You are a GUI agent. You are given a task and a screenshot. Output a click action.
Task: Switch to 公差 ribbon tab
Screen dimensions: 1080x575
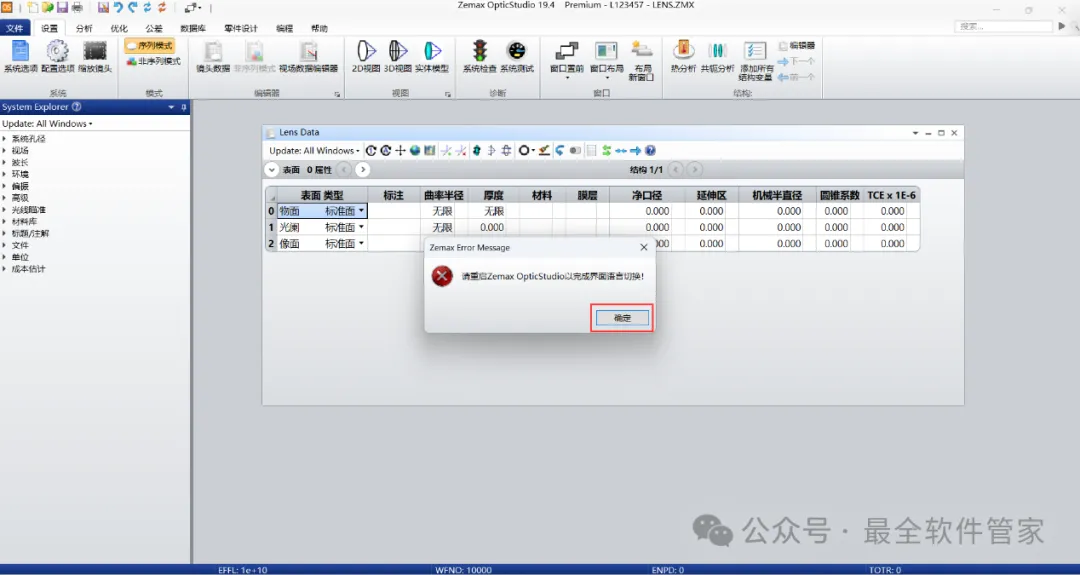point(154,28)
